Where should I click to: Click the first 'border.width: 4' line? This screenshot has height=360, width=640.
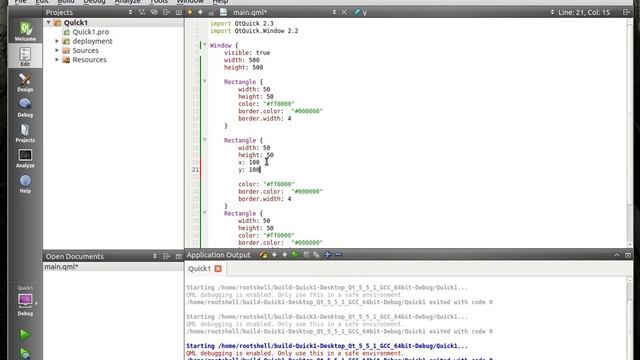coord(264,118)
